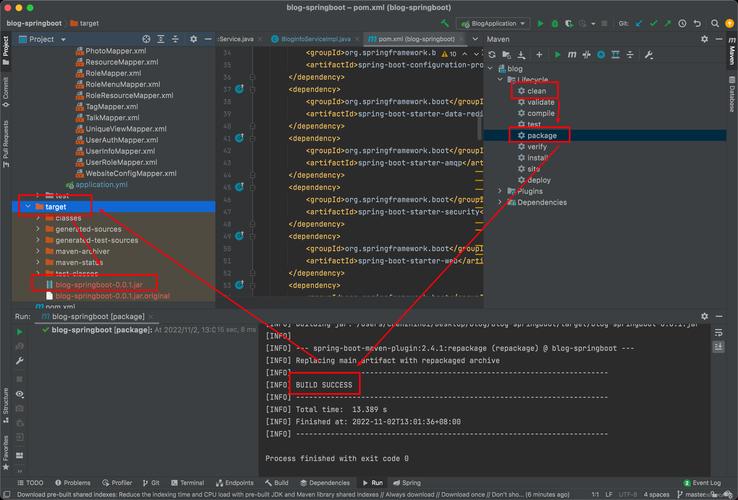This screenshot has height=500, width=738.
Task: Click Git Update Project blue arrow
Action: [639, 23]
